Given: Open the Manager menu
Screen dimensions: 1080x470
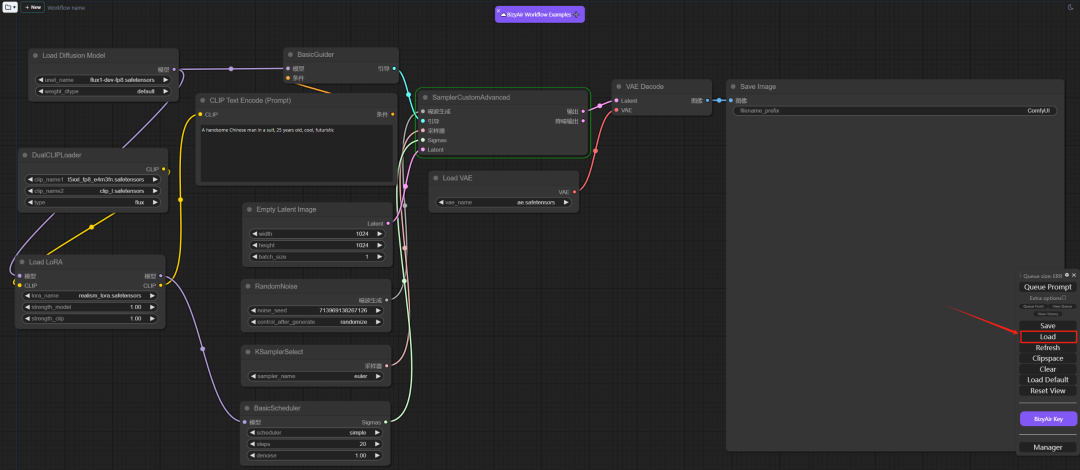Looking at the screenshot, I should coord(1048,447).
